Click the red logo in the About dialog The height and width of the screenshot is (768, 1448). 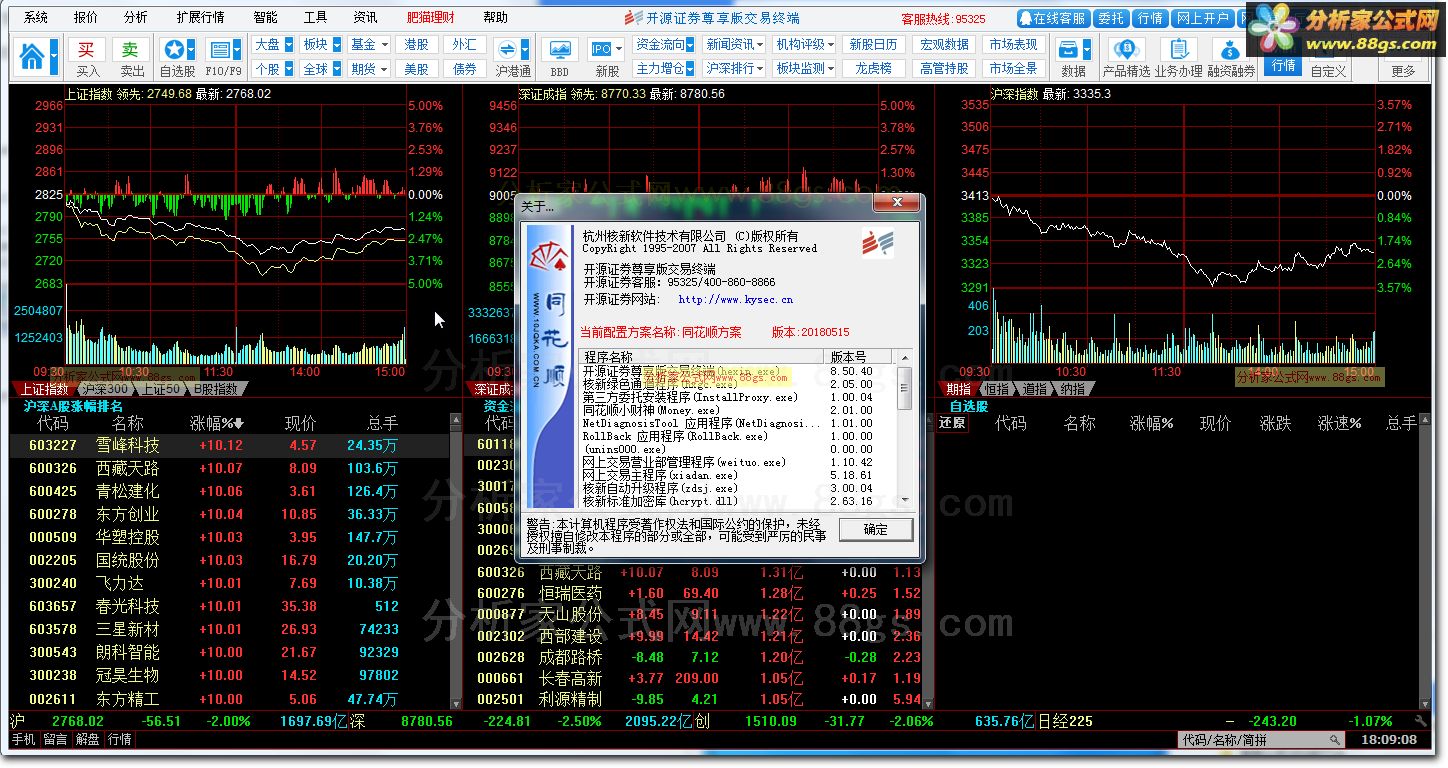[877, 242]
